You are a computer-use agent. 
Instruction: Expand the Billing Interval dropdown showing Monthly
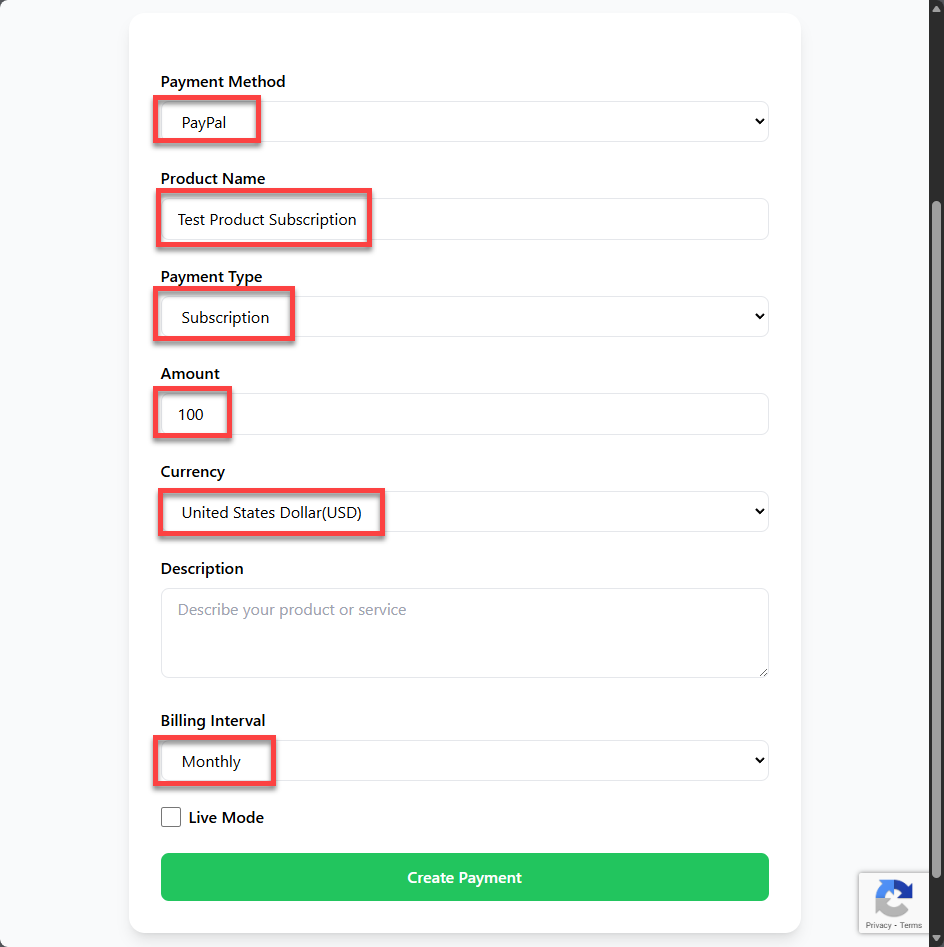coord(464,760)
